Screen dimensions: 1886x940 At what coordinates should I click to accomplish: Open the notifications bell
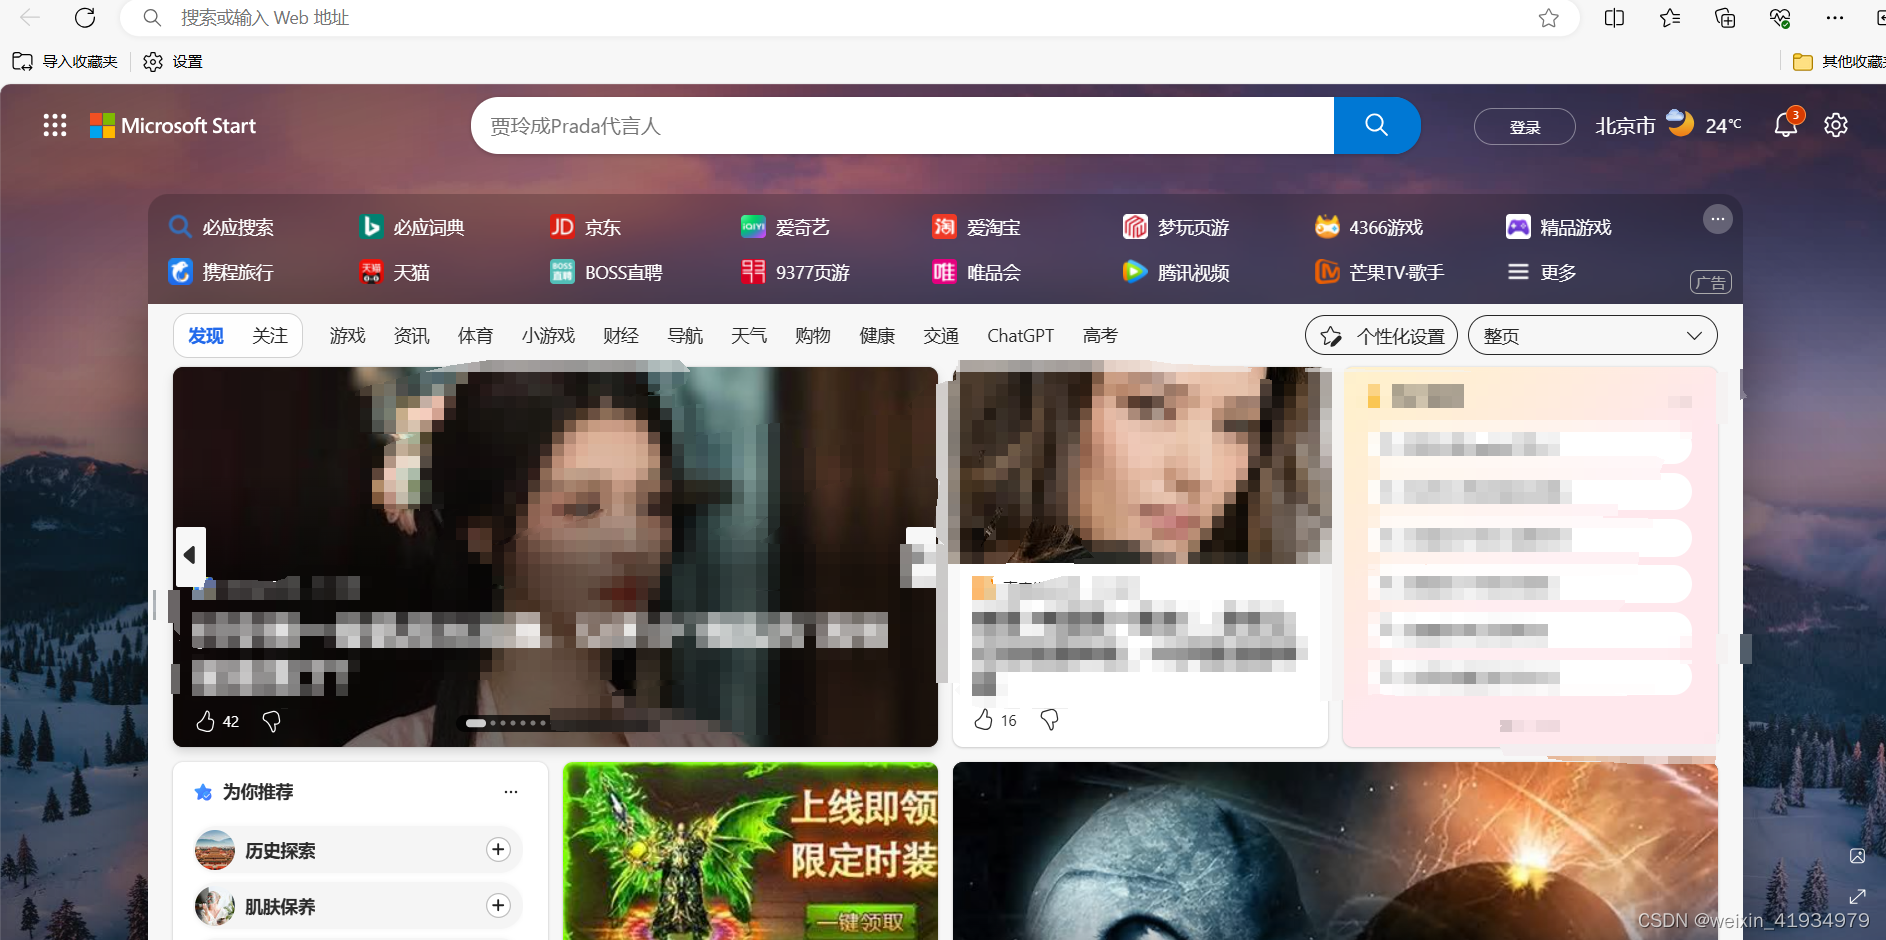pyautogui.click(x=1786, y=125)
